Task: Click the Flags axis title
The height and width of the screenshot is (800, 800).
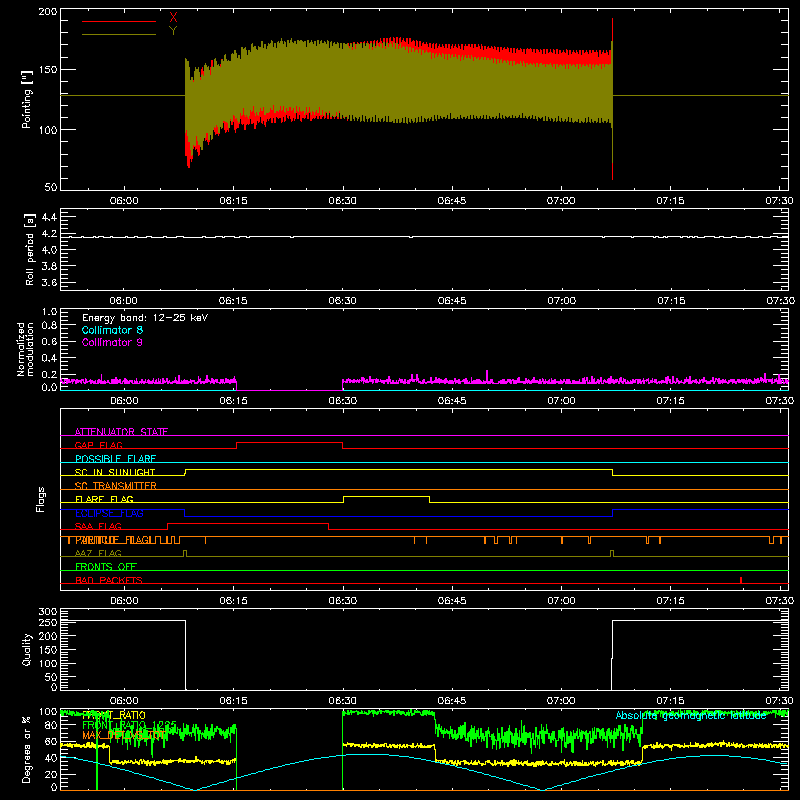Action: coord(40,499)
